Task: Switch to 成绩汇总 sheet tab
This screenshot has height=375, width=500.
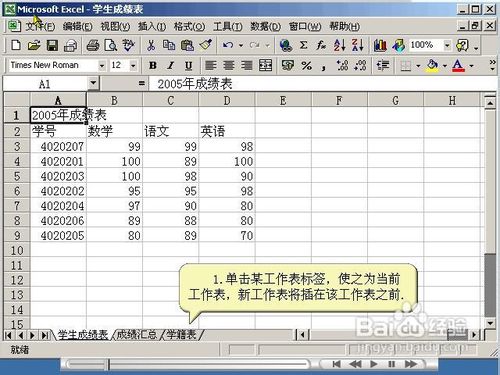Action: coord(137,334)
